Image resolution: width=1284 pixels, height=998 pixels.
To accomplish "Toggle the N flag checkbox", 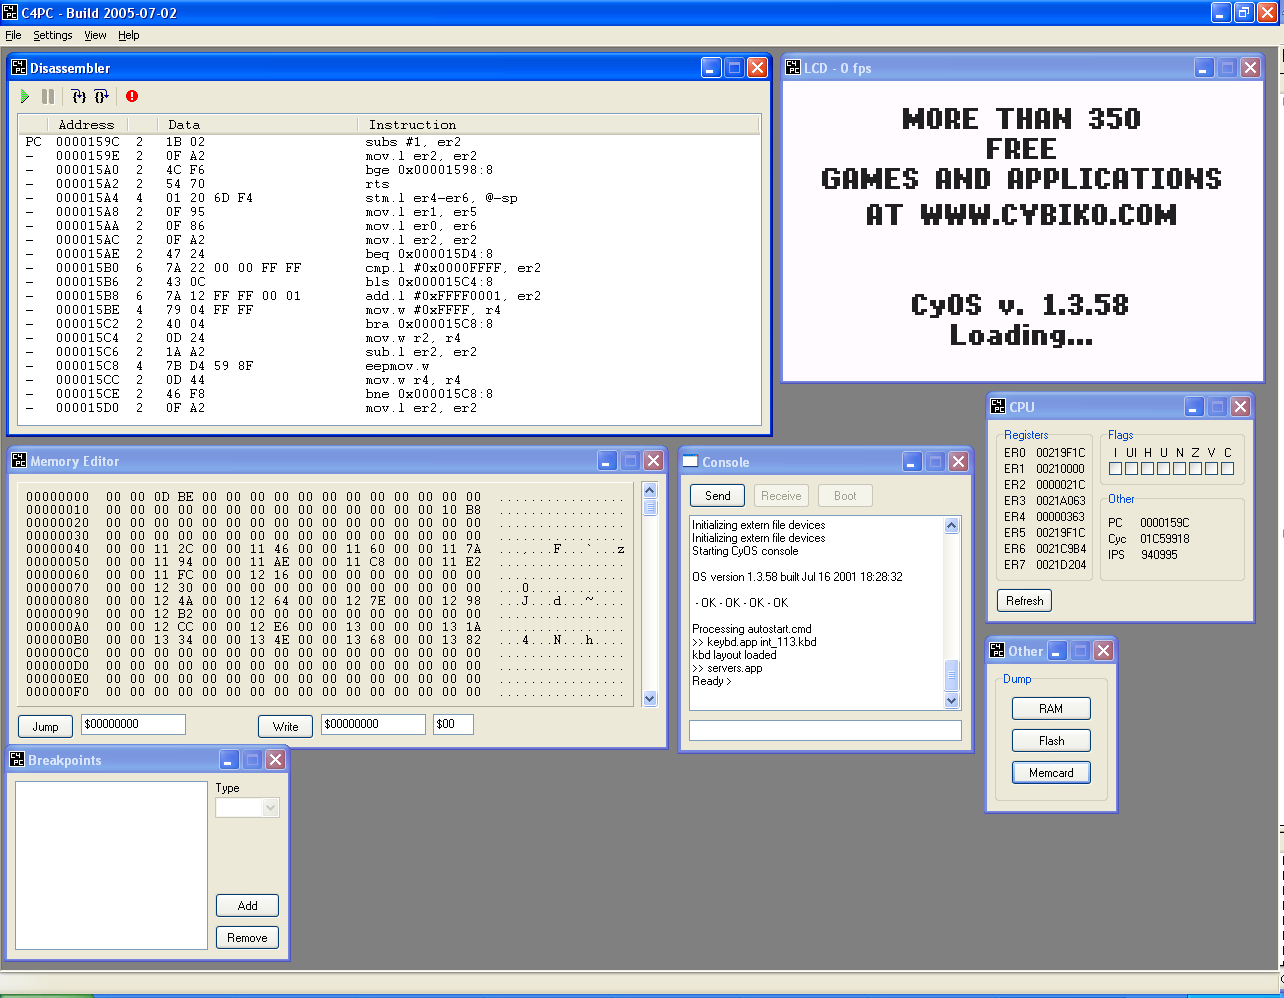I will 1180,468.
